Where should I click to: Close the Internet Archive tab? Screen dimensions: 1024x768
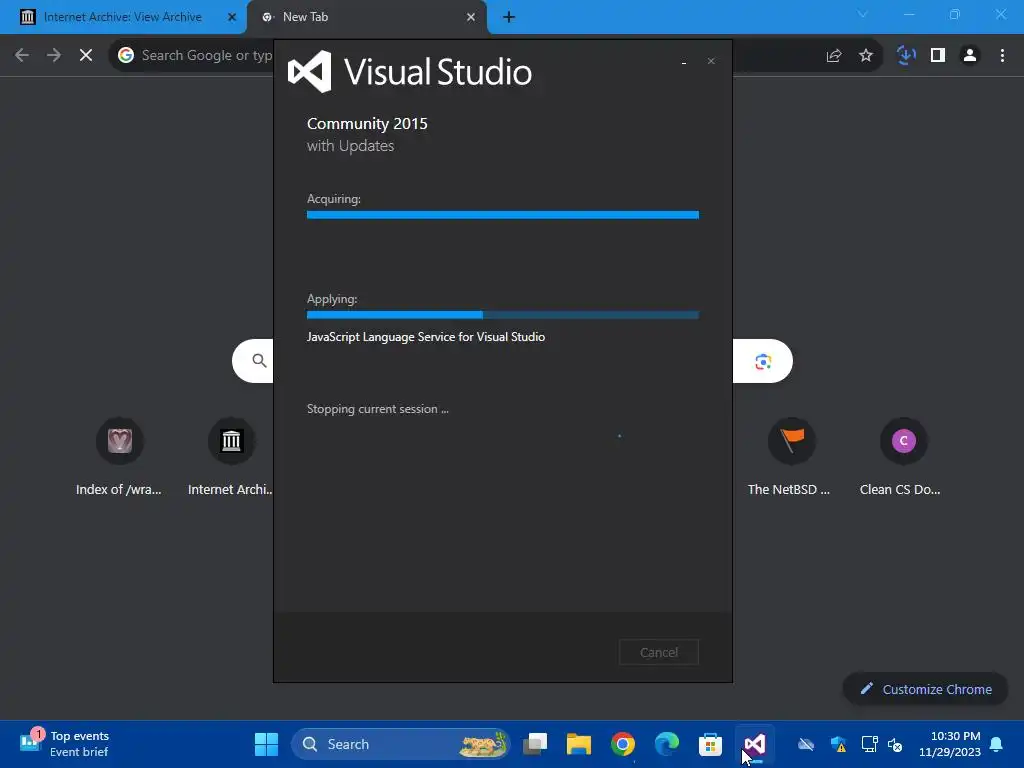click(x=232, y=17)
